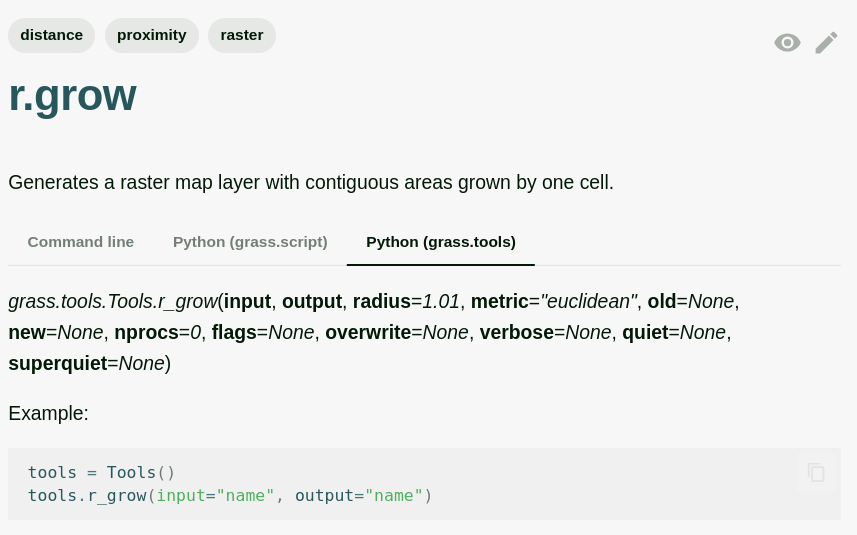Click the tools.r_grow call in the code block
857x535 pixels.
[88, 496]
